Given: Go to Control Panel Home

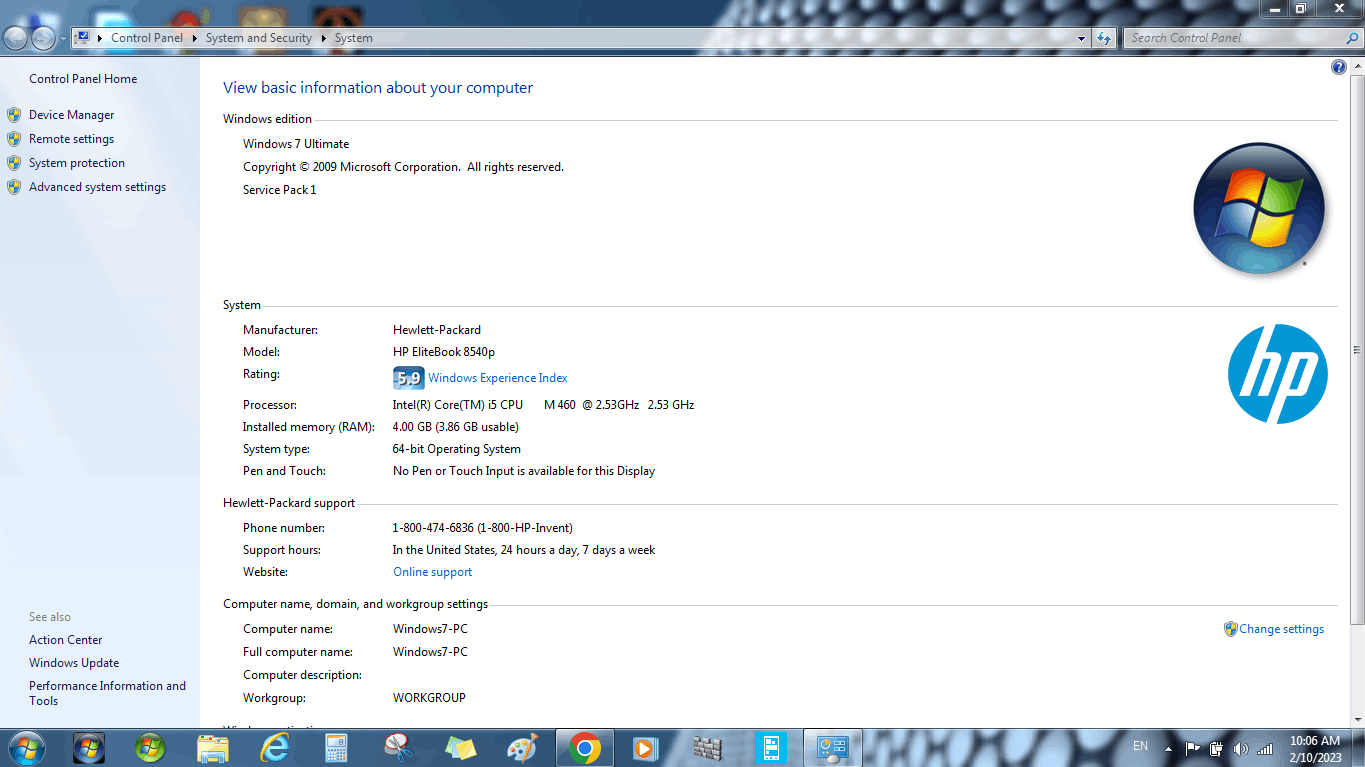Looking at the screenshot, I should pos(83,79).
